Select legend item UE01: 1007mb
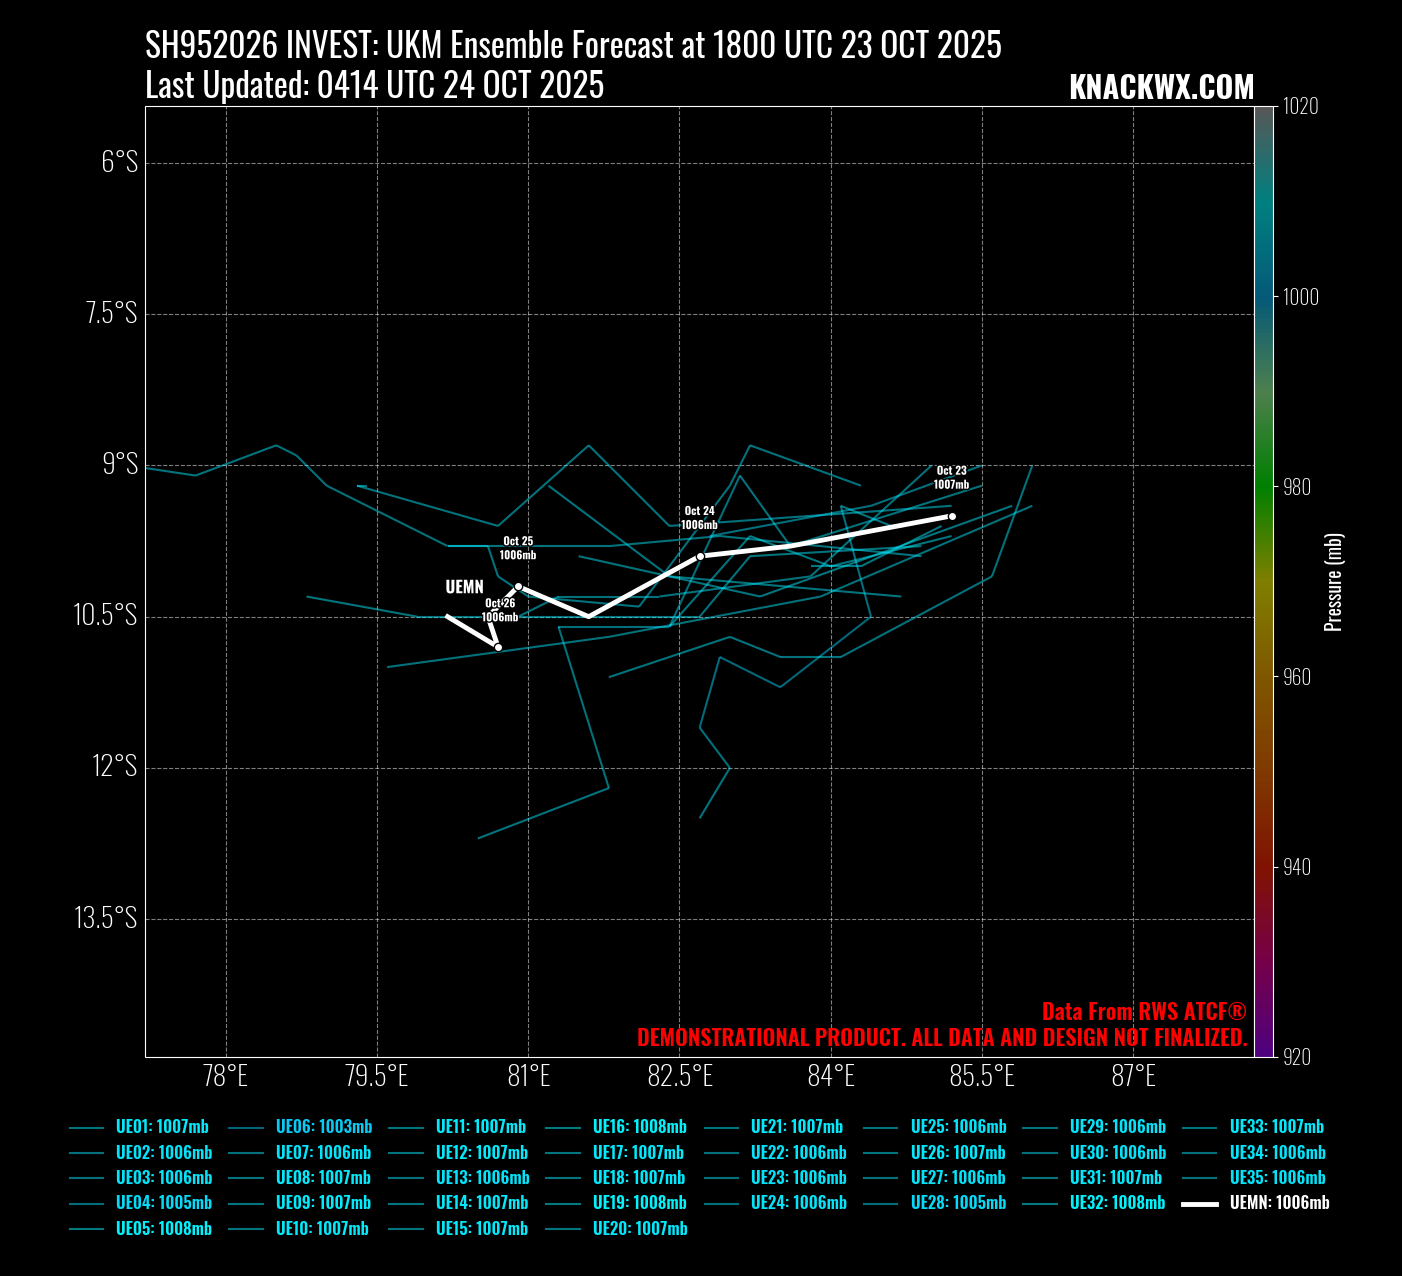Screen dimensions: 1402x1276 click(162, 1127)
